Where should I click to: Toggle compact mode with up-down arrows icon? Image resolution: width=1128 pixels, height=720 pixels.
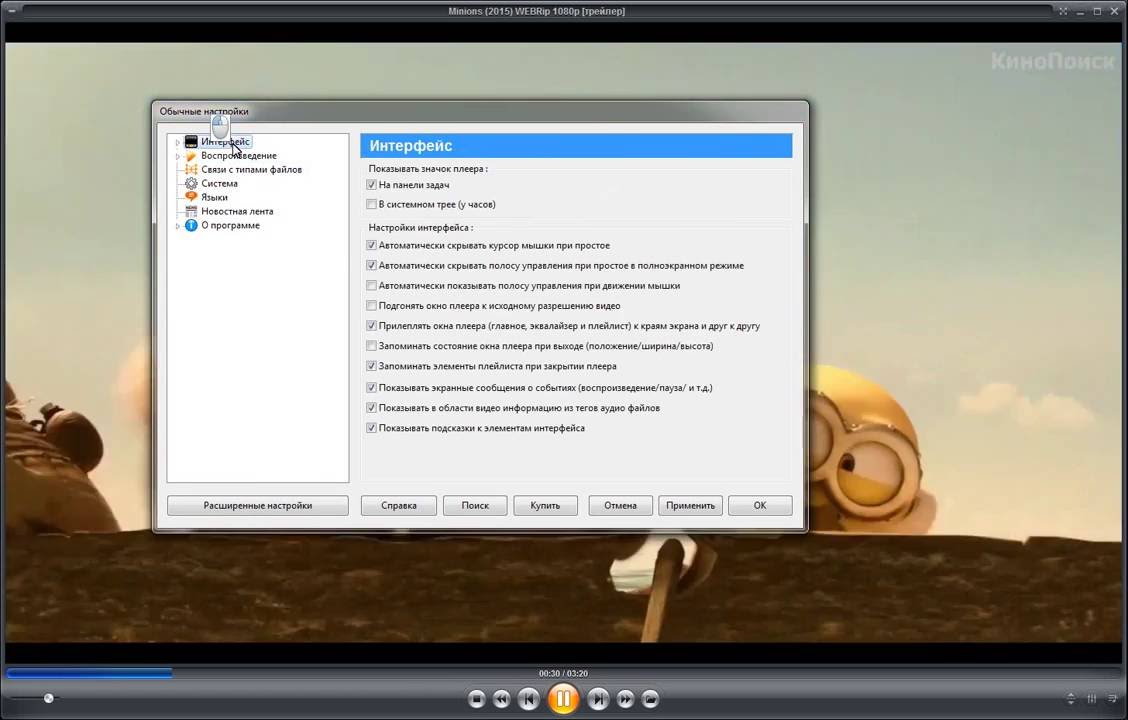point(1071,698)
